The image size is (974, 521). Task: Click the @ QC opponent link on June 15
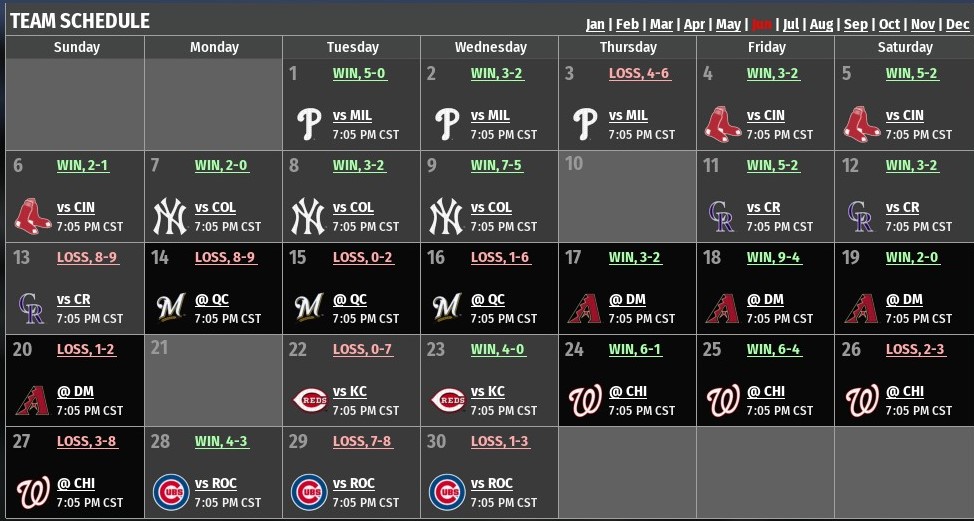coord(350,299)
